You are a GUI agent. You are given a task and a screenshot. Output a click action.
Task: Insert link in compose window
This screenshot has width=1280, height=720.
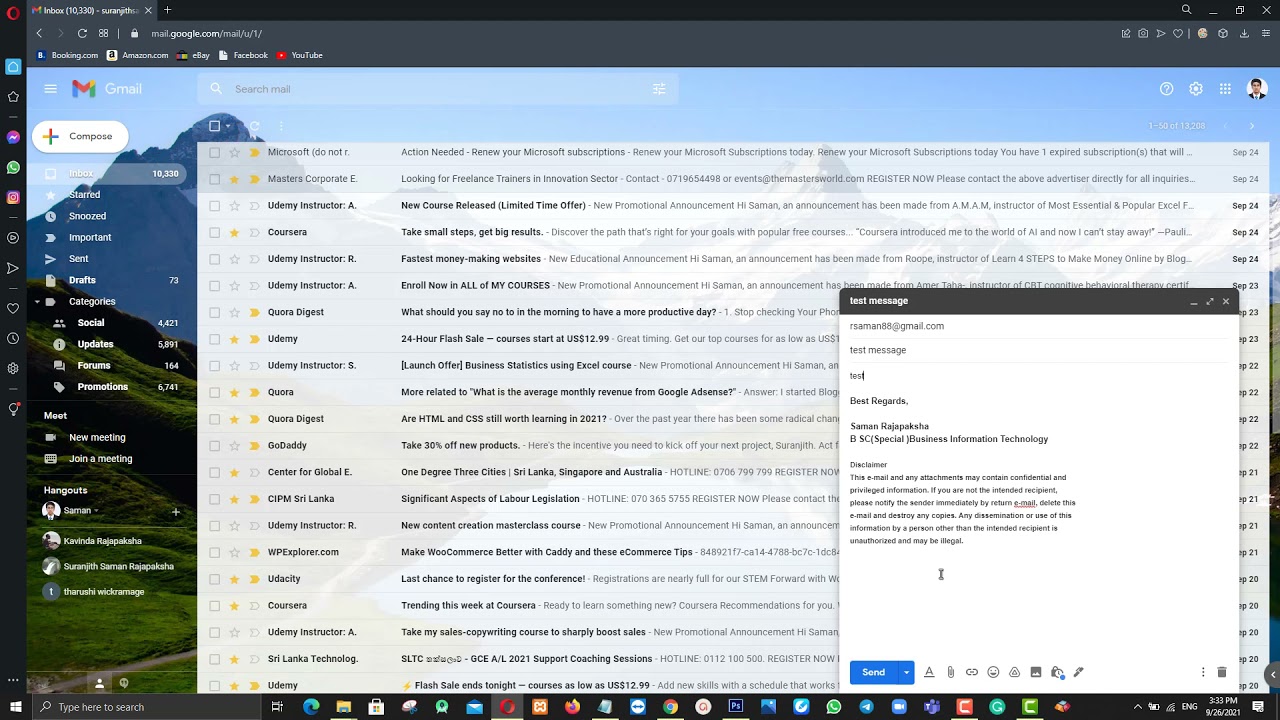[x=972, y=672]
